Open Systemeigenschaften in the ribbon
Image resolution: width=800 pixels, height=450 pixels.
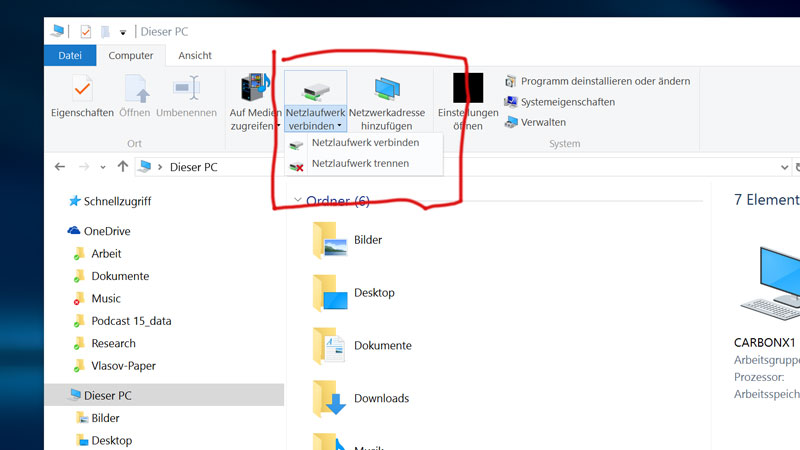[560, 102]
